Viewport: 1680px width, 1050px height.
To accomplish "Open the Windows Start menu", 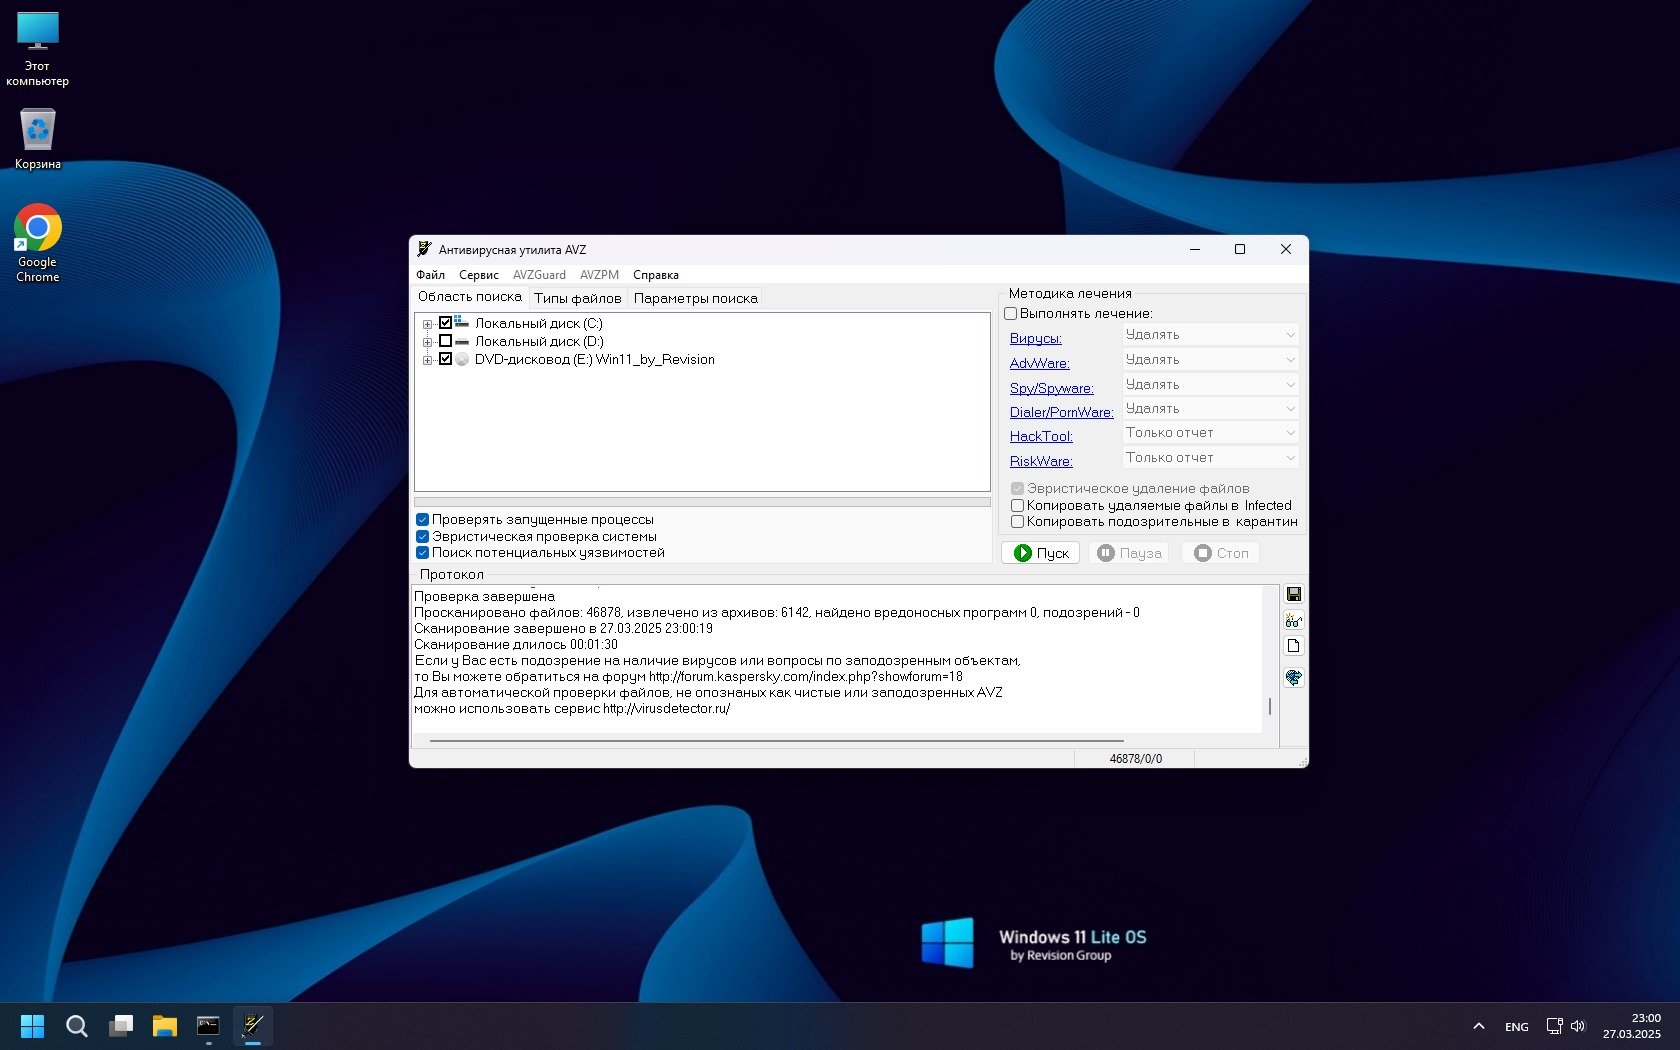I will pos(32,1026).
